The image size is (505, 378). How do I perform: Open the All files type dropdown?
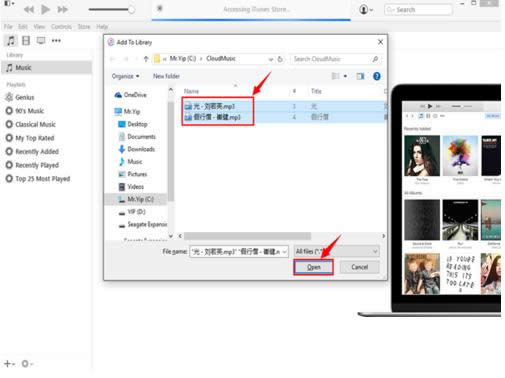point(337,251)
